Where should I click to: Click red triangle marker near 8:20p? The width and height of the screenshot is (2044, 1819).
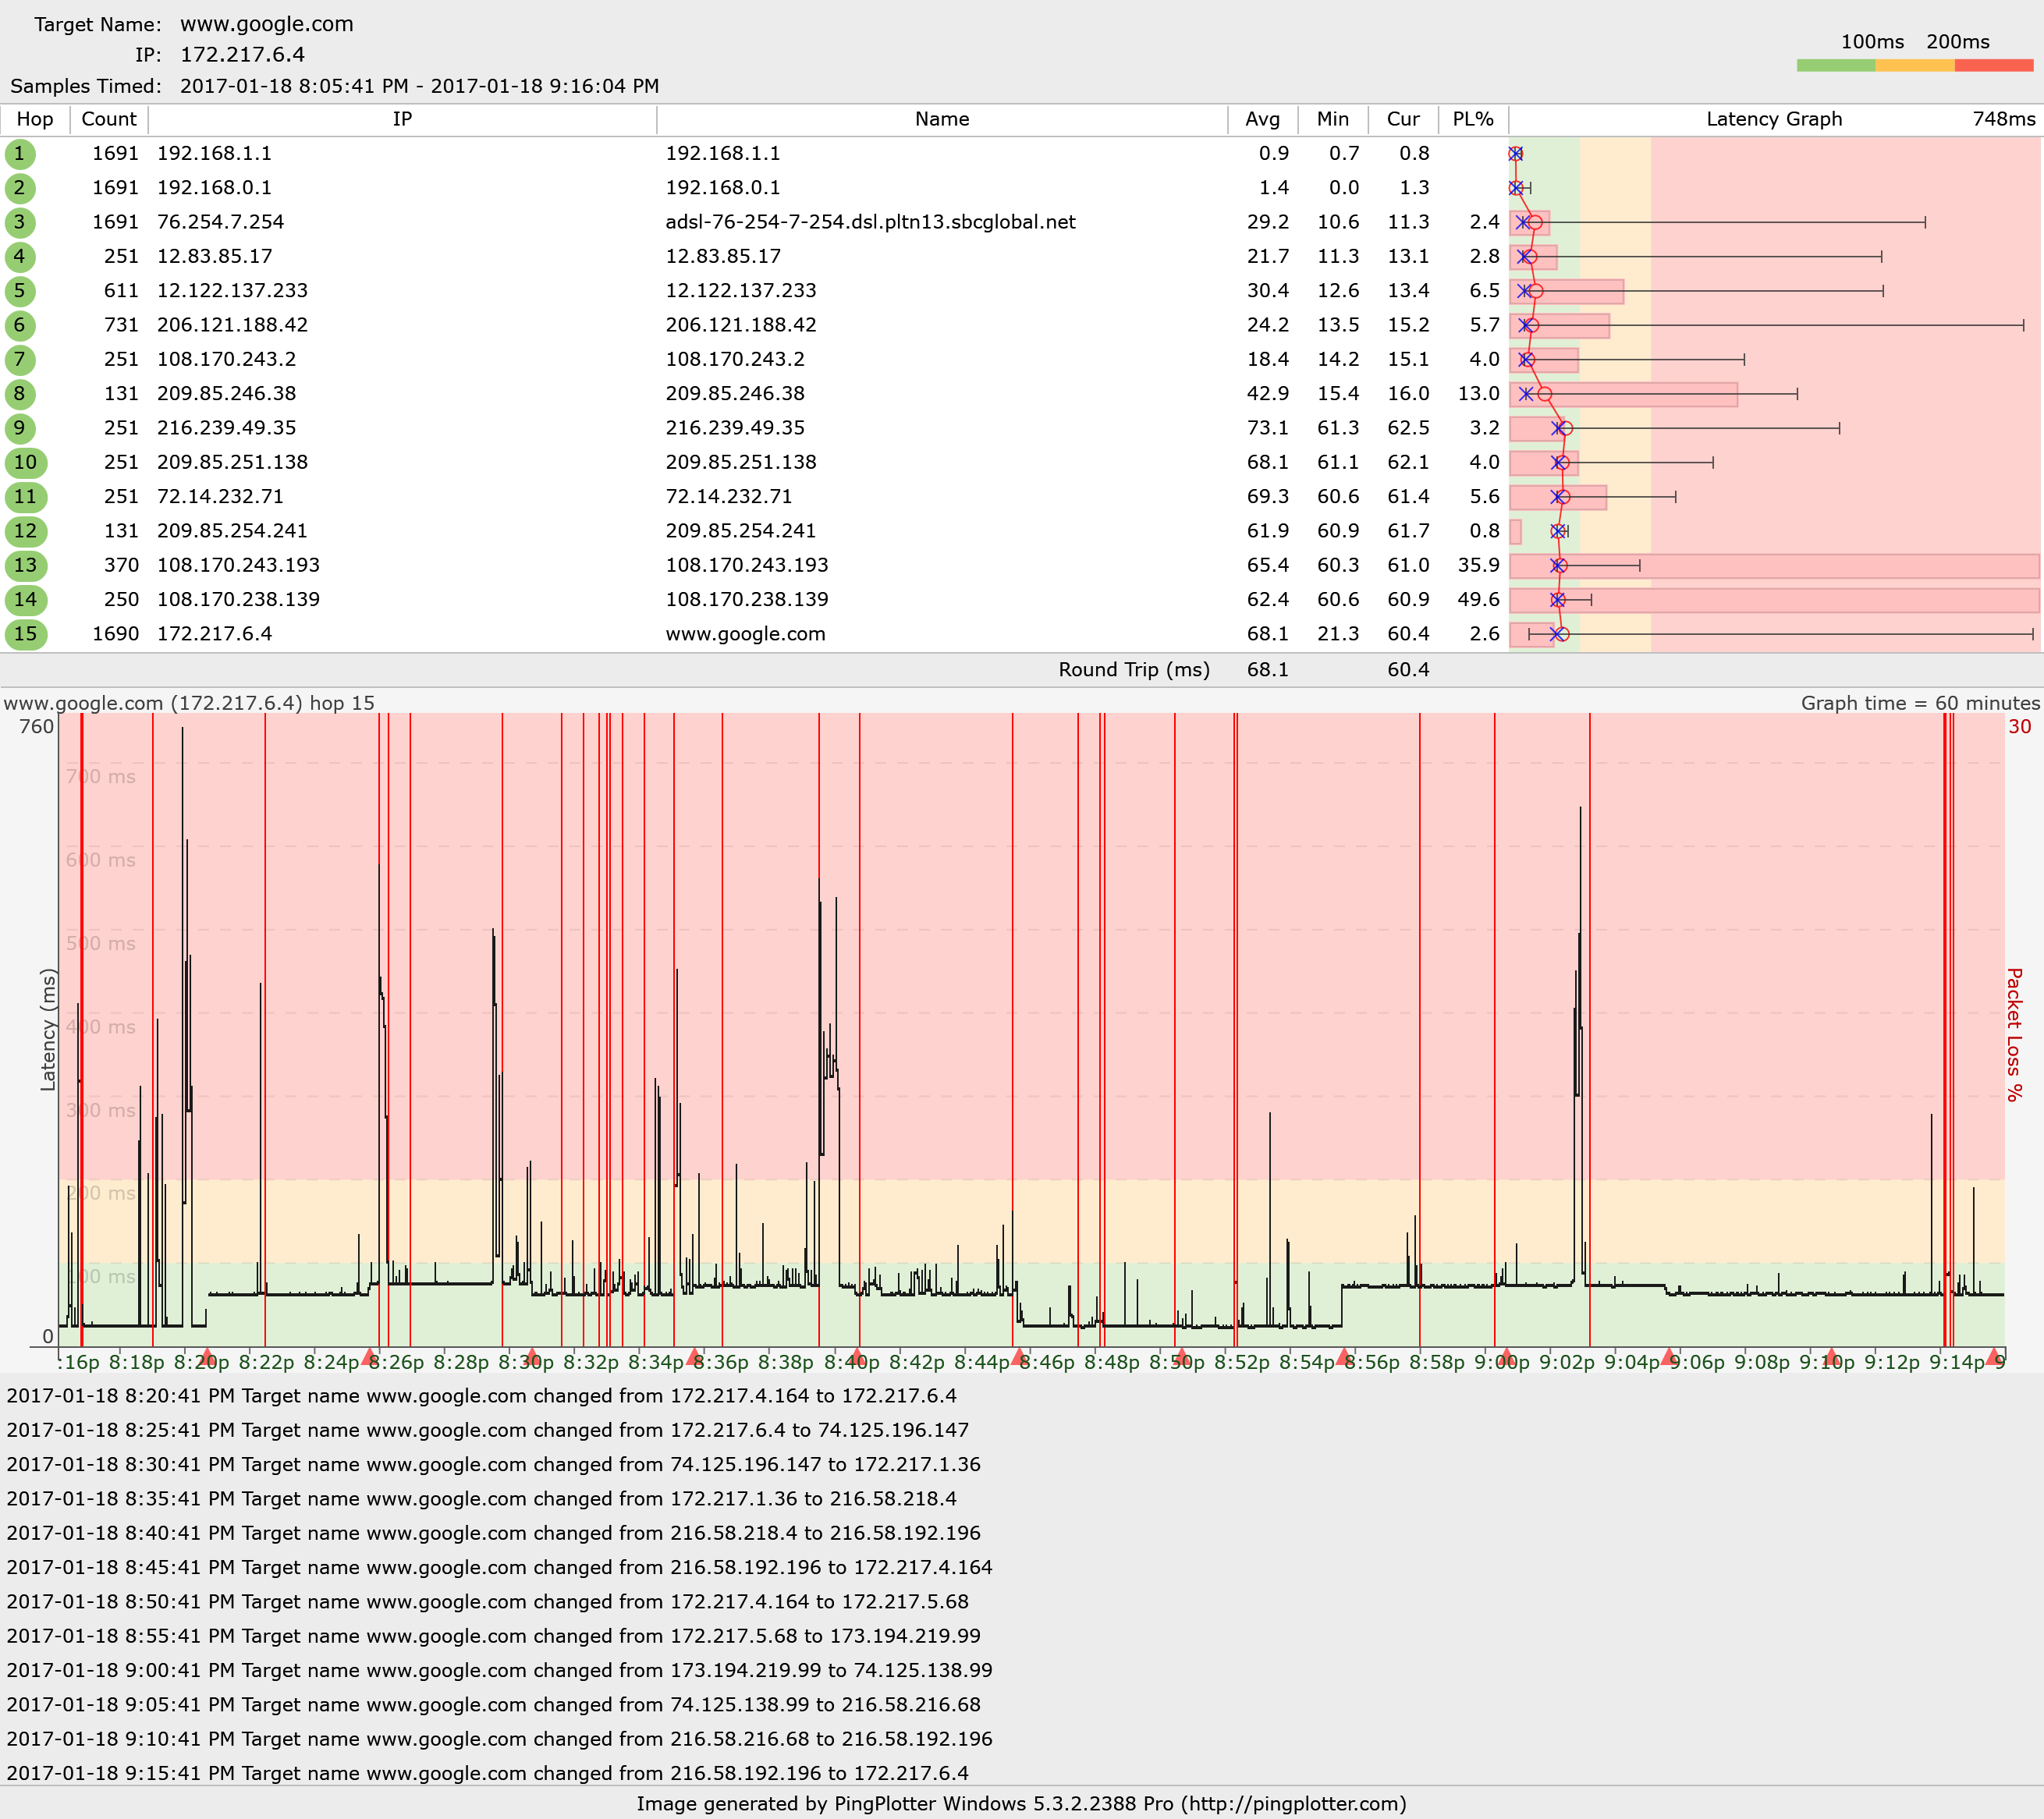click(x=207, y=1357)
